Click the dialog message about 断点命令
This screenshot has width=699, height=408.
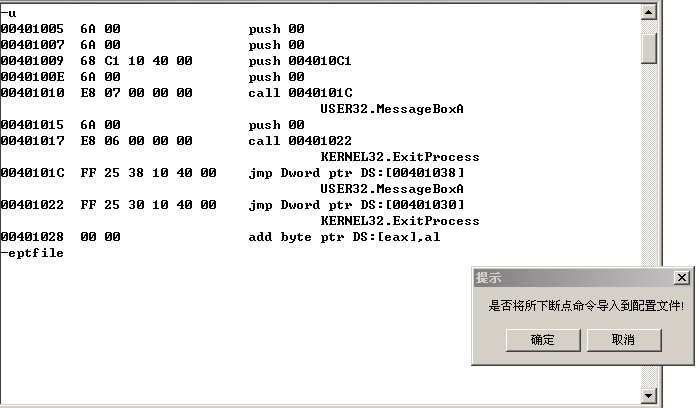(586, 306)
